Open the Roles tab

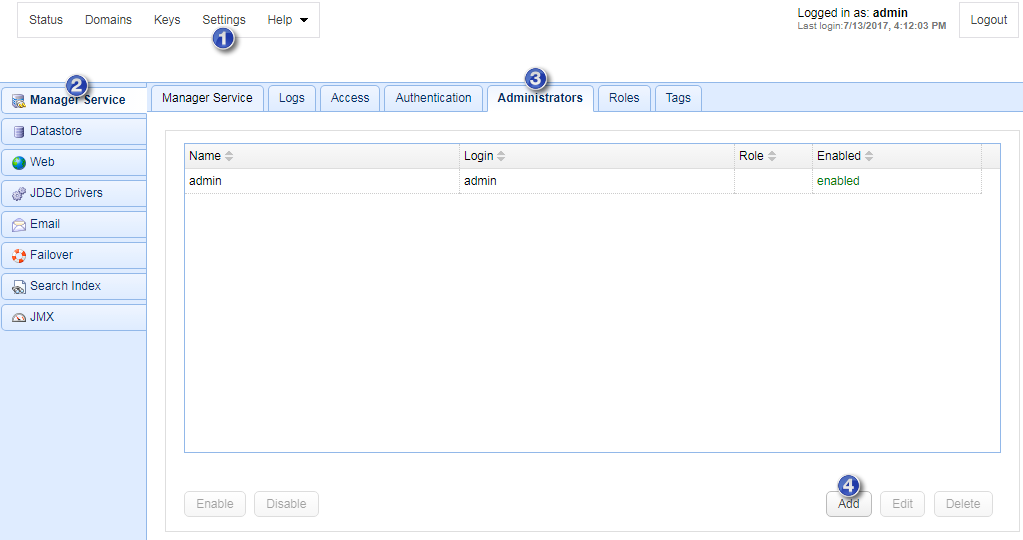click(x=624, y=98)
